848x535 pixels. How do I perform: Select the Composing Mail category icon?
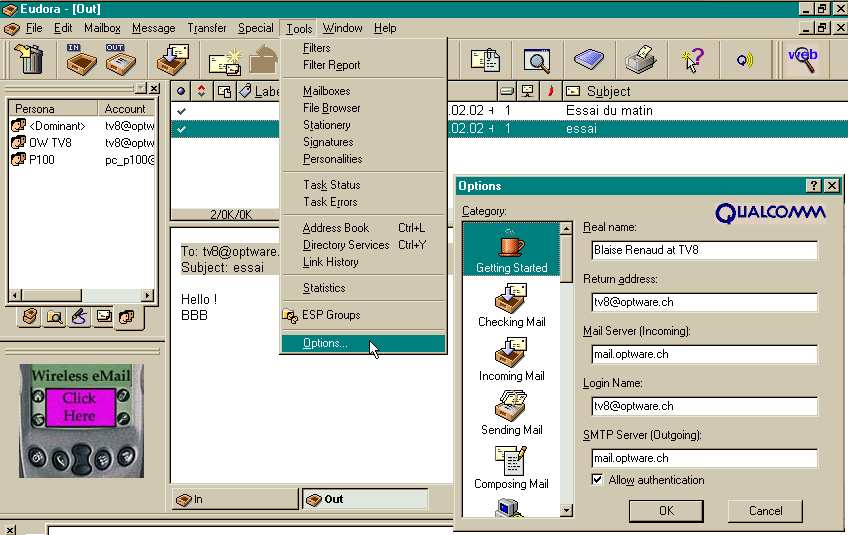point(511,468)
